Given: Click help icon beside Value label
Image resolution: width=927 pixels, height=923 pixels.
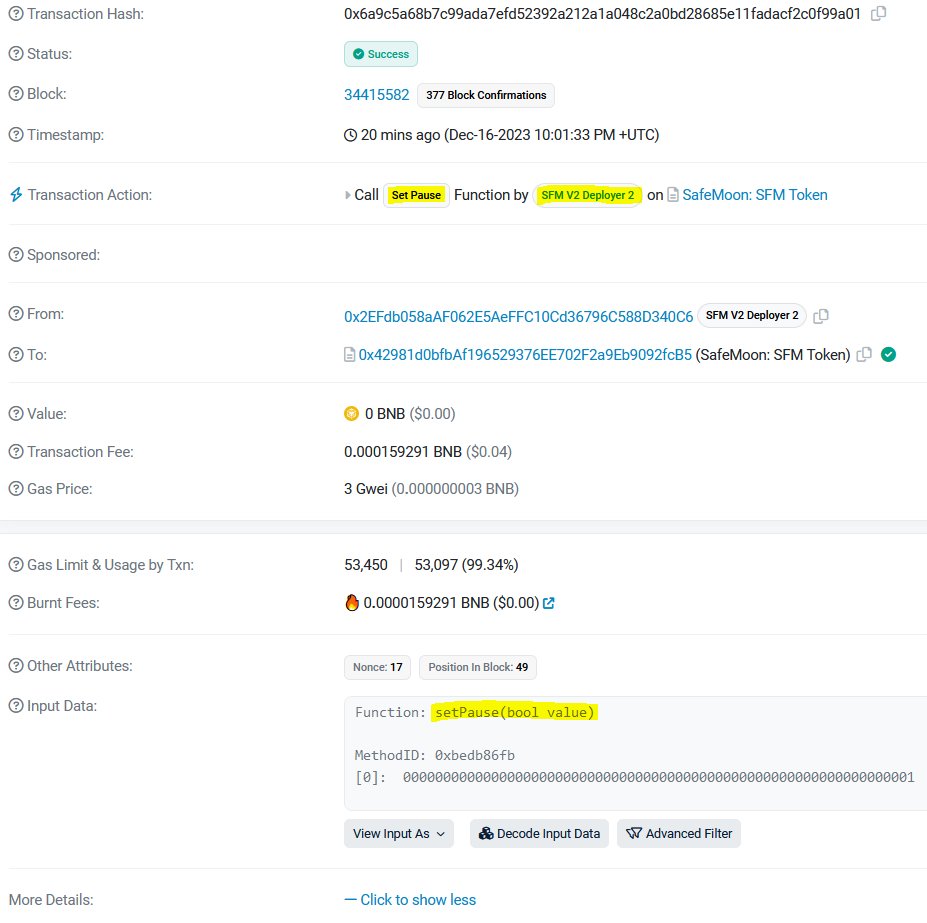Looking at the screenshot, I should (x=16, y=414).
